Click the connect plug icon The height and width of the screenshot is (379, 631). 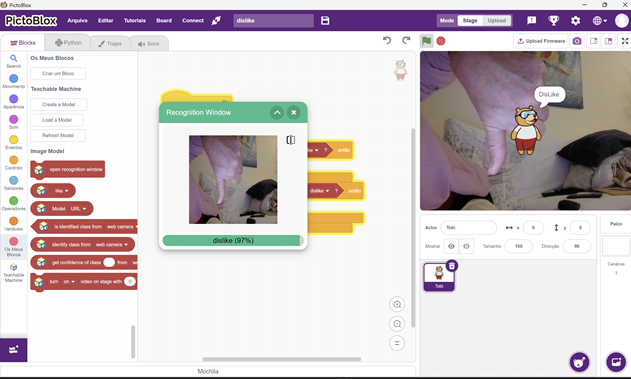click(x=216, y=21)
